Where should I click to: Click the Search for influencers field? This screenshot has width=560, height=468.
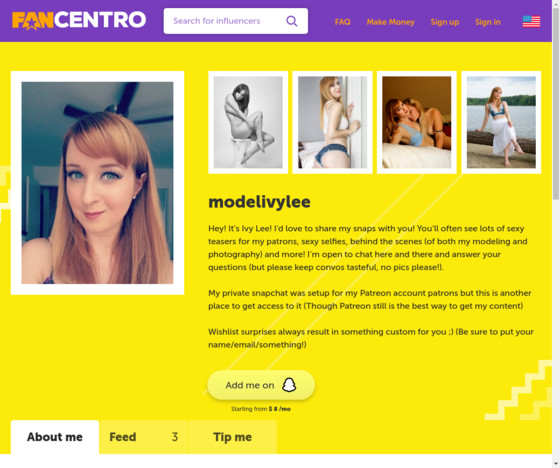236,21
